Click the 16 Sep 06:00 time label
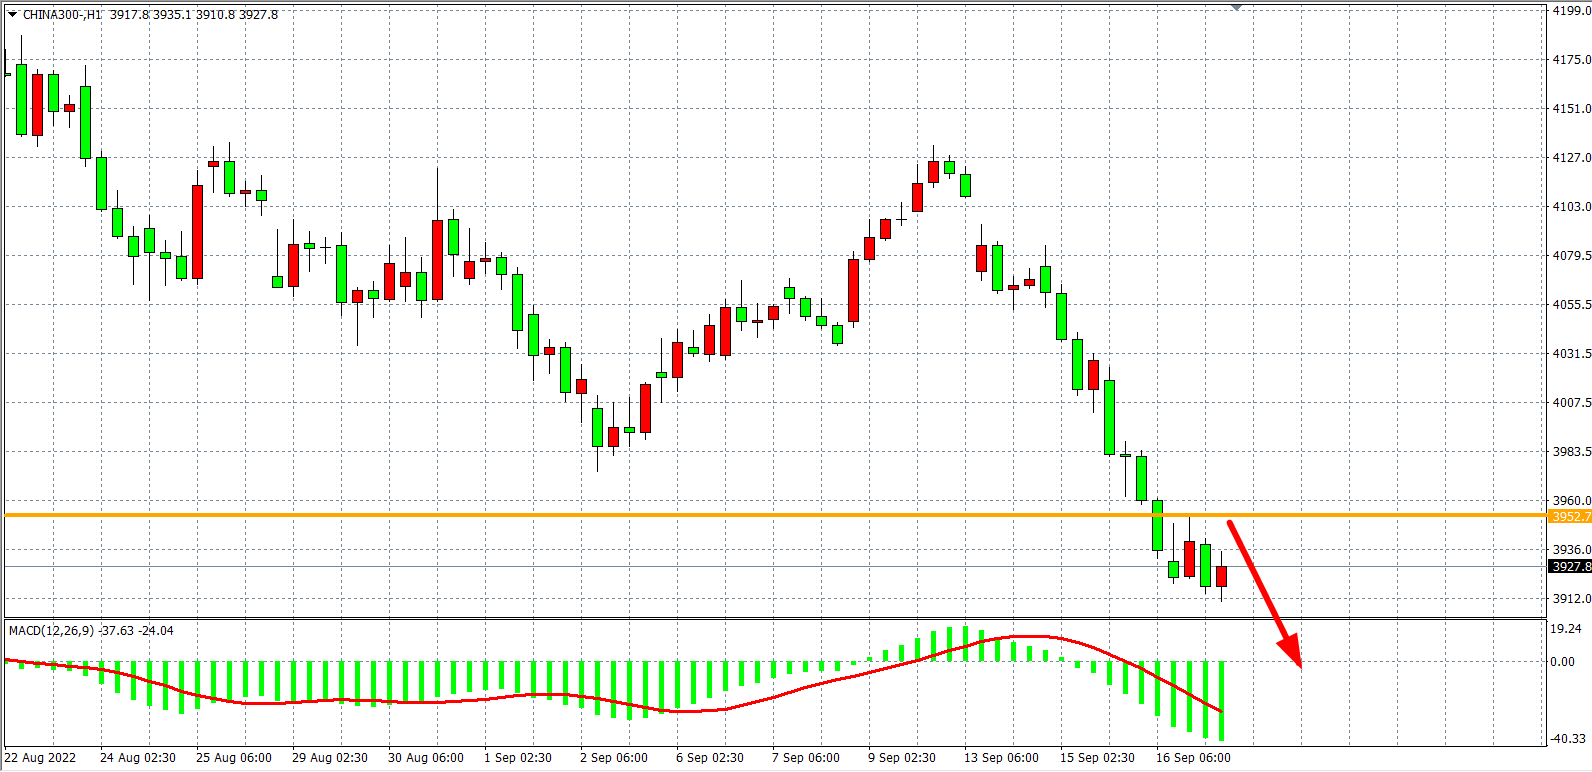Viewport: 1592px width, 772px height. coord(1193,758)
